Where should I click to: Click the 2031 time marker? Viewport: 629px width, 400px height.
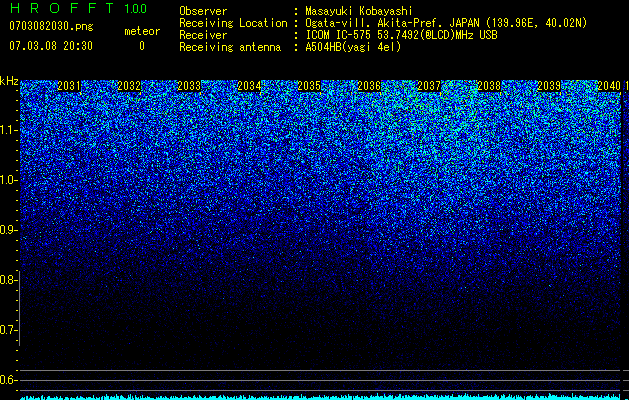pos(69,86)
